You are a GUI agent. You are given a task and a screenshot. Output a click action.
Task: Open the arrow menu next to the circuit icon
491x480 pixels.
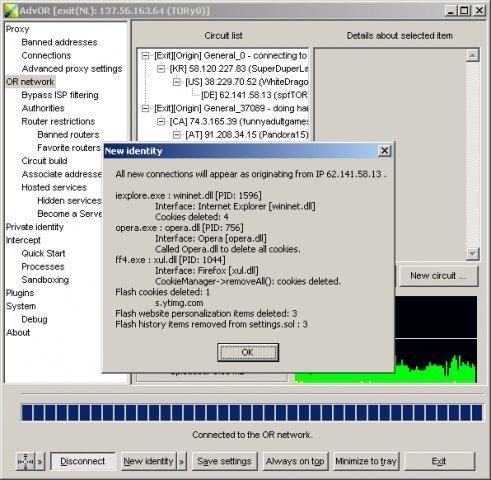pos(40,462)
